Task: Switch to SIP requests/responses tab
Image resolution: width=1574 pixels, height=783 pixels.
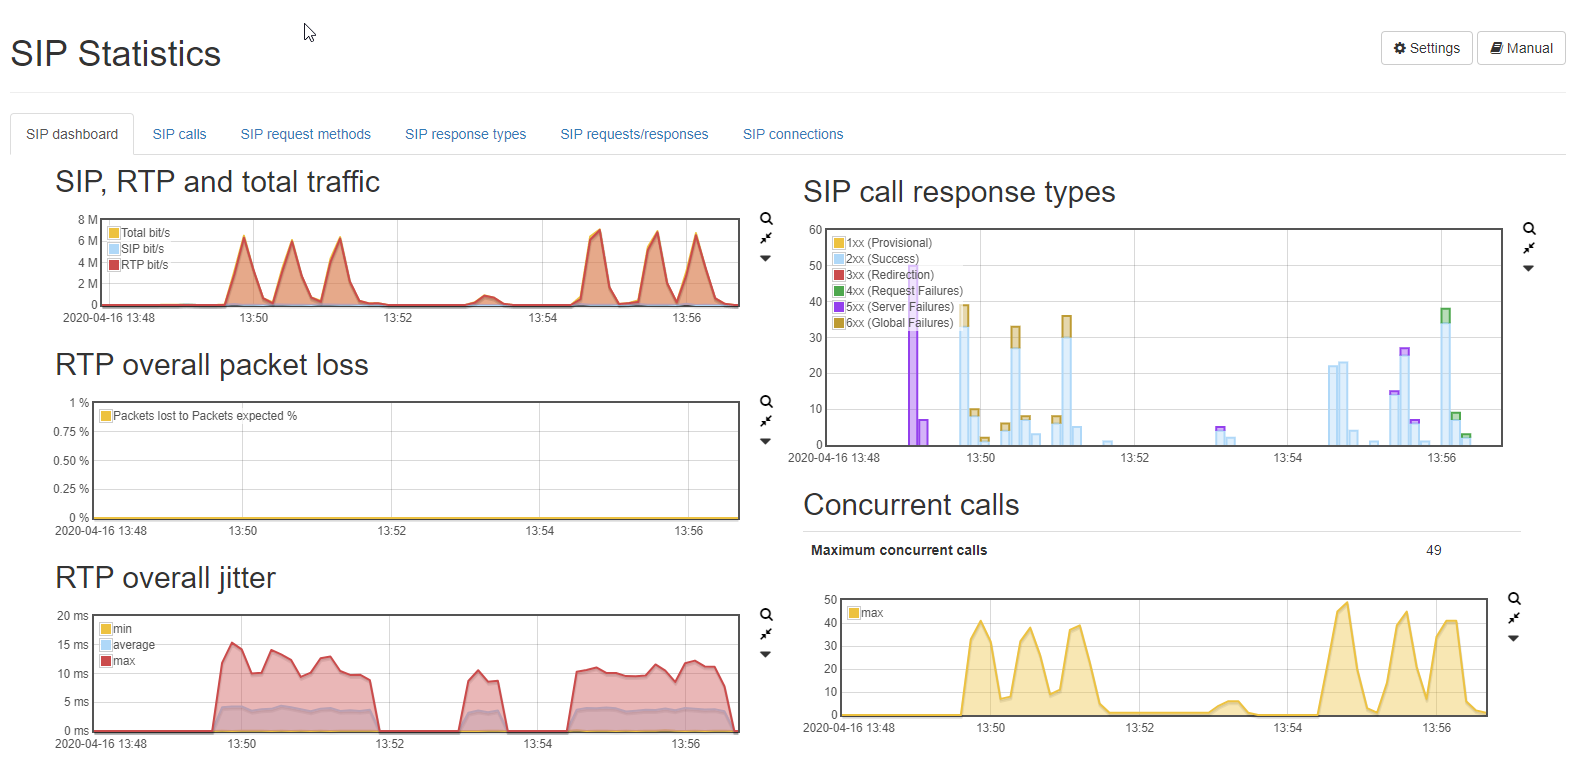Action: [634, 134]
